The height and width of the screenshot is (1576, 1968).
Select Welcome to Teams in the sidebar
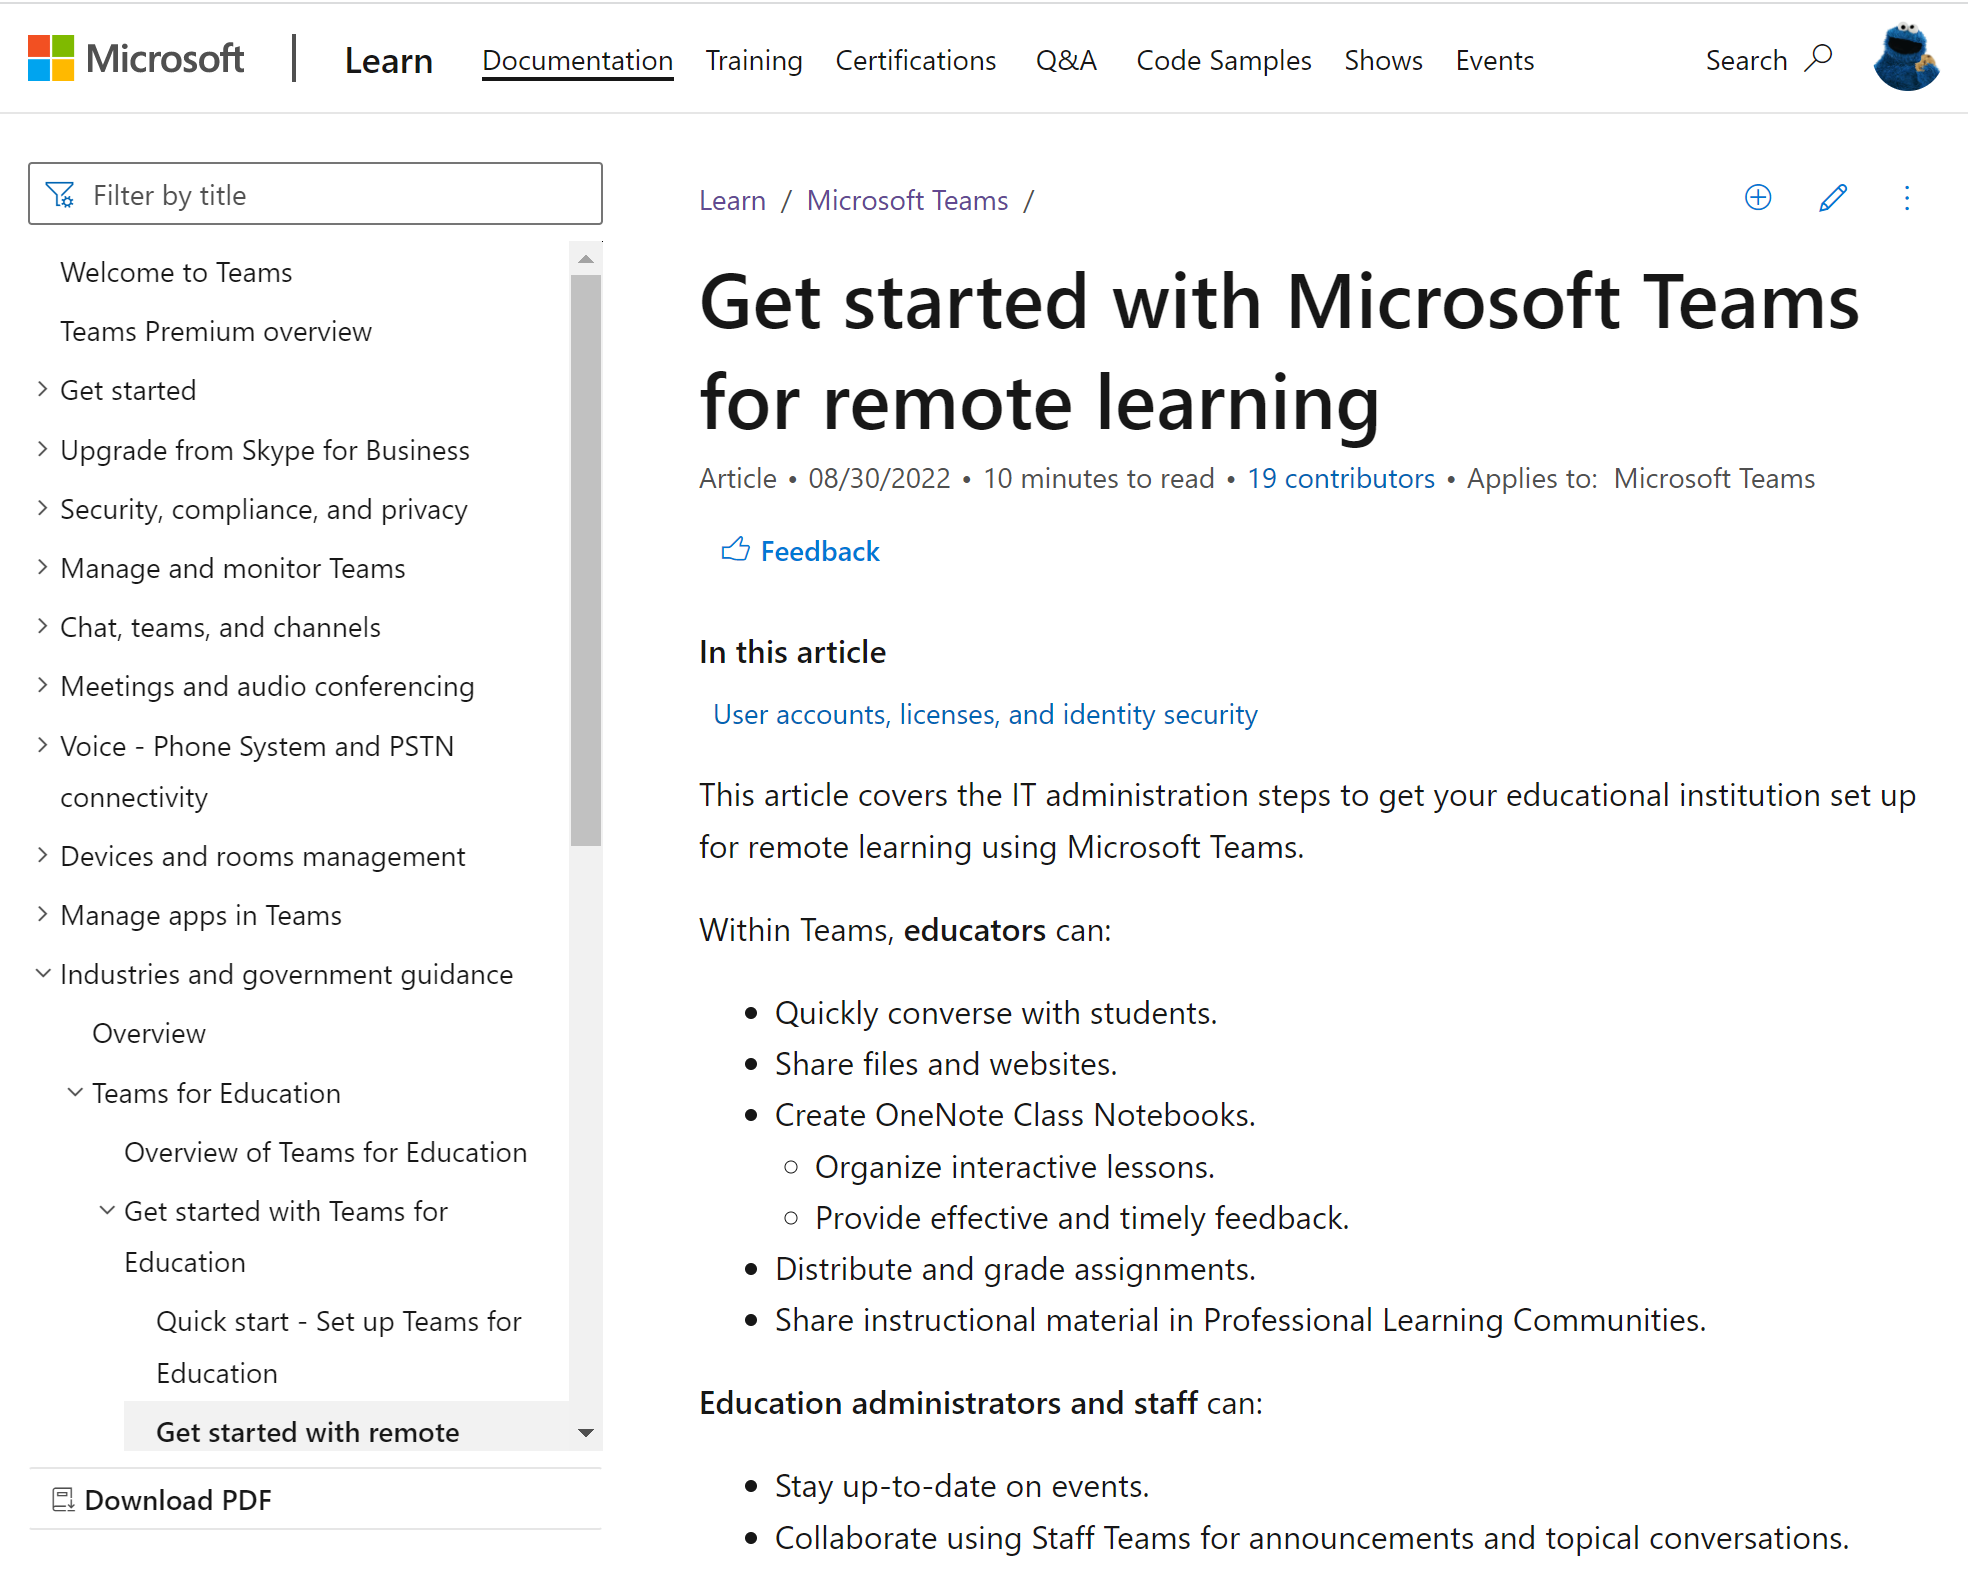[x=175, y=270]
